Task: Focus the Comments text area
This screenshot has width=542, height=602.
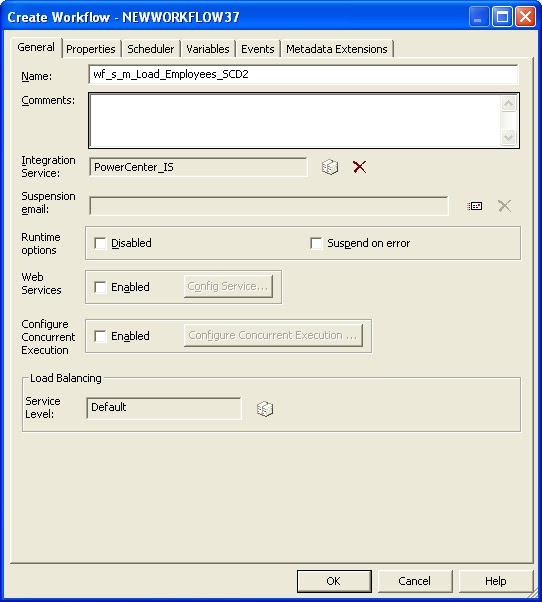Action: coord(304,120)
